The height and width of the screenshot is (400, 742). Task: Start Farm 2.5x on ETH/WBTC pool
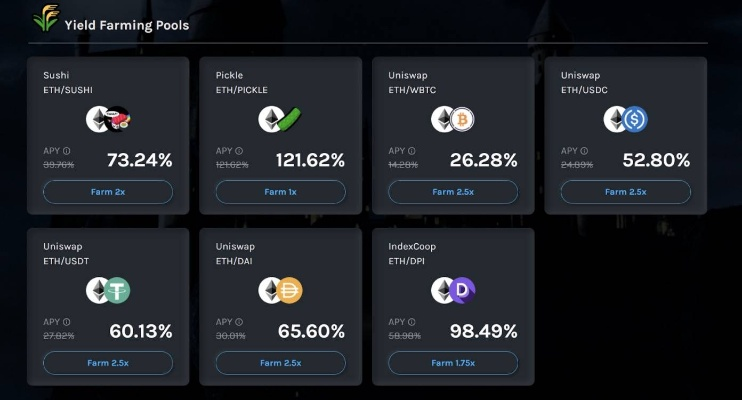[x=453, y=192]
